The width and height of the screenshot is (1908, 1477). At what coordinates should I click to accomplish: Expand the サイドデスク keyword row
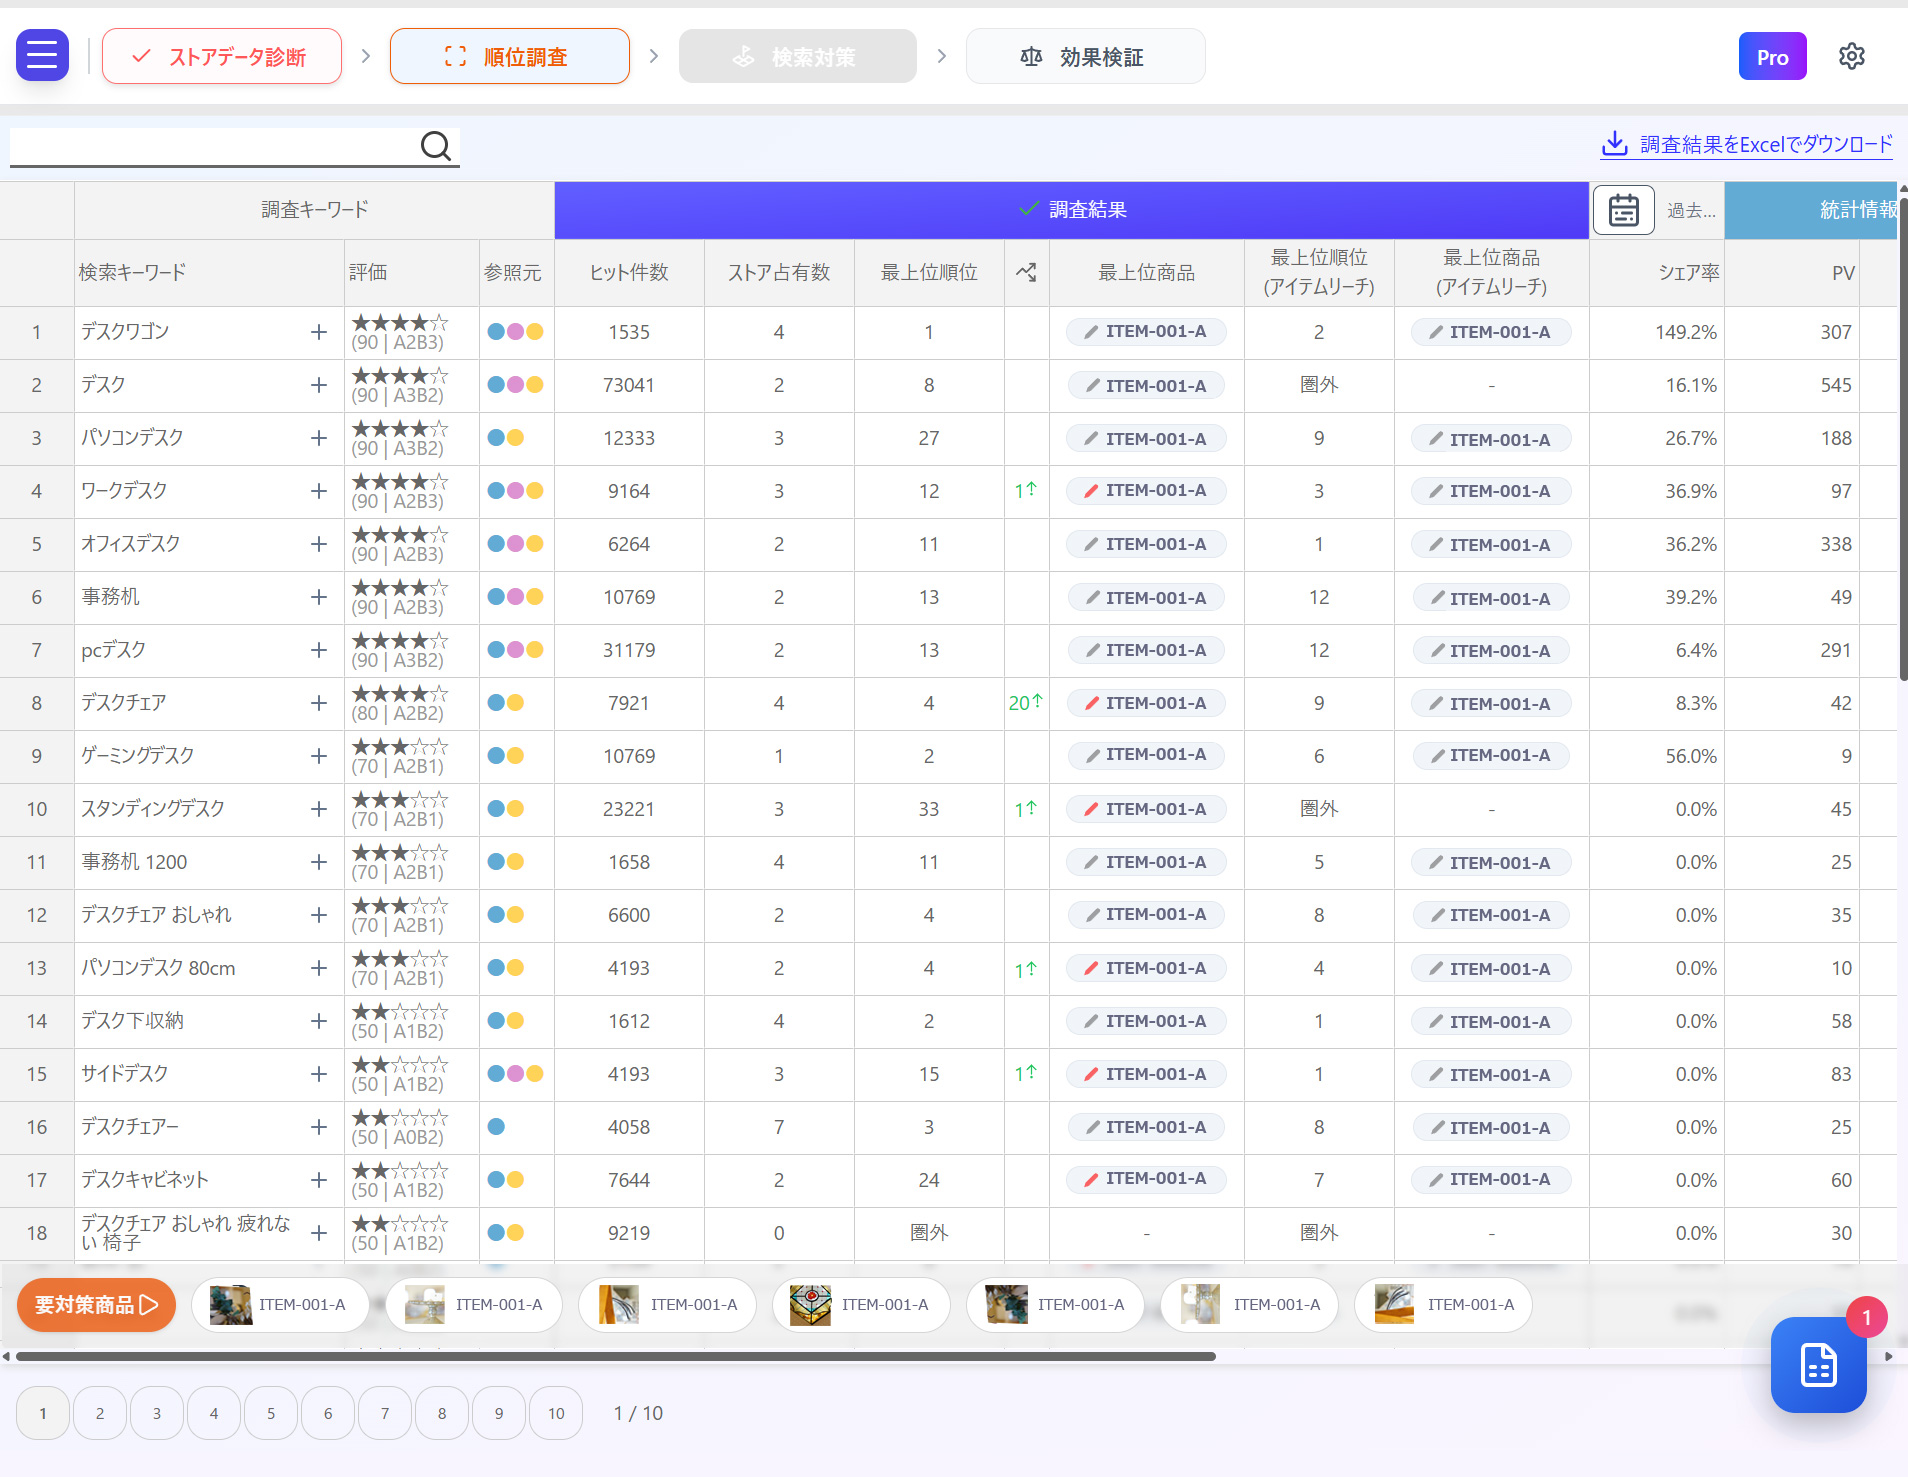coord(318,1074)
